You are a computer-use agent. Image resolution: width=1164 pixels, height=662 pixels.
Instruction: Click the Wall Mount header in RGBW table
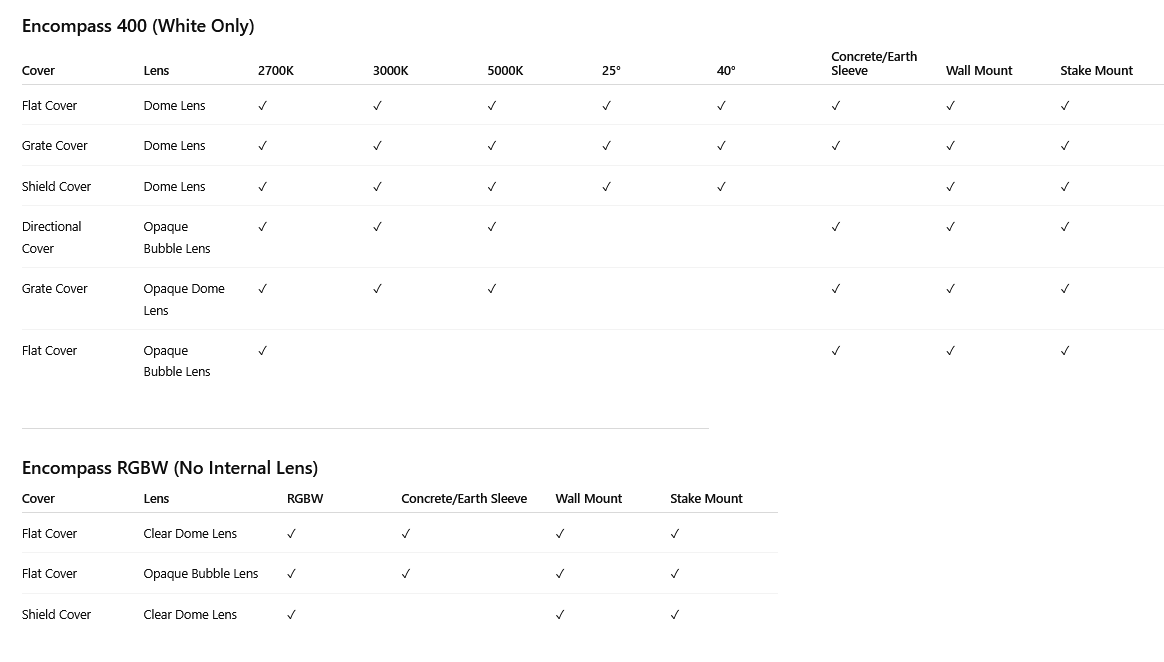[x=589, y=499]
